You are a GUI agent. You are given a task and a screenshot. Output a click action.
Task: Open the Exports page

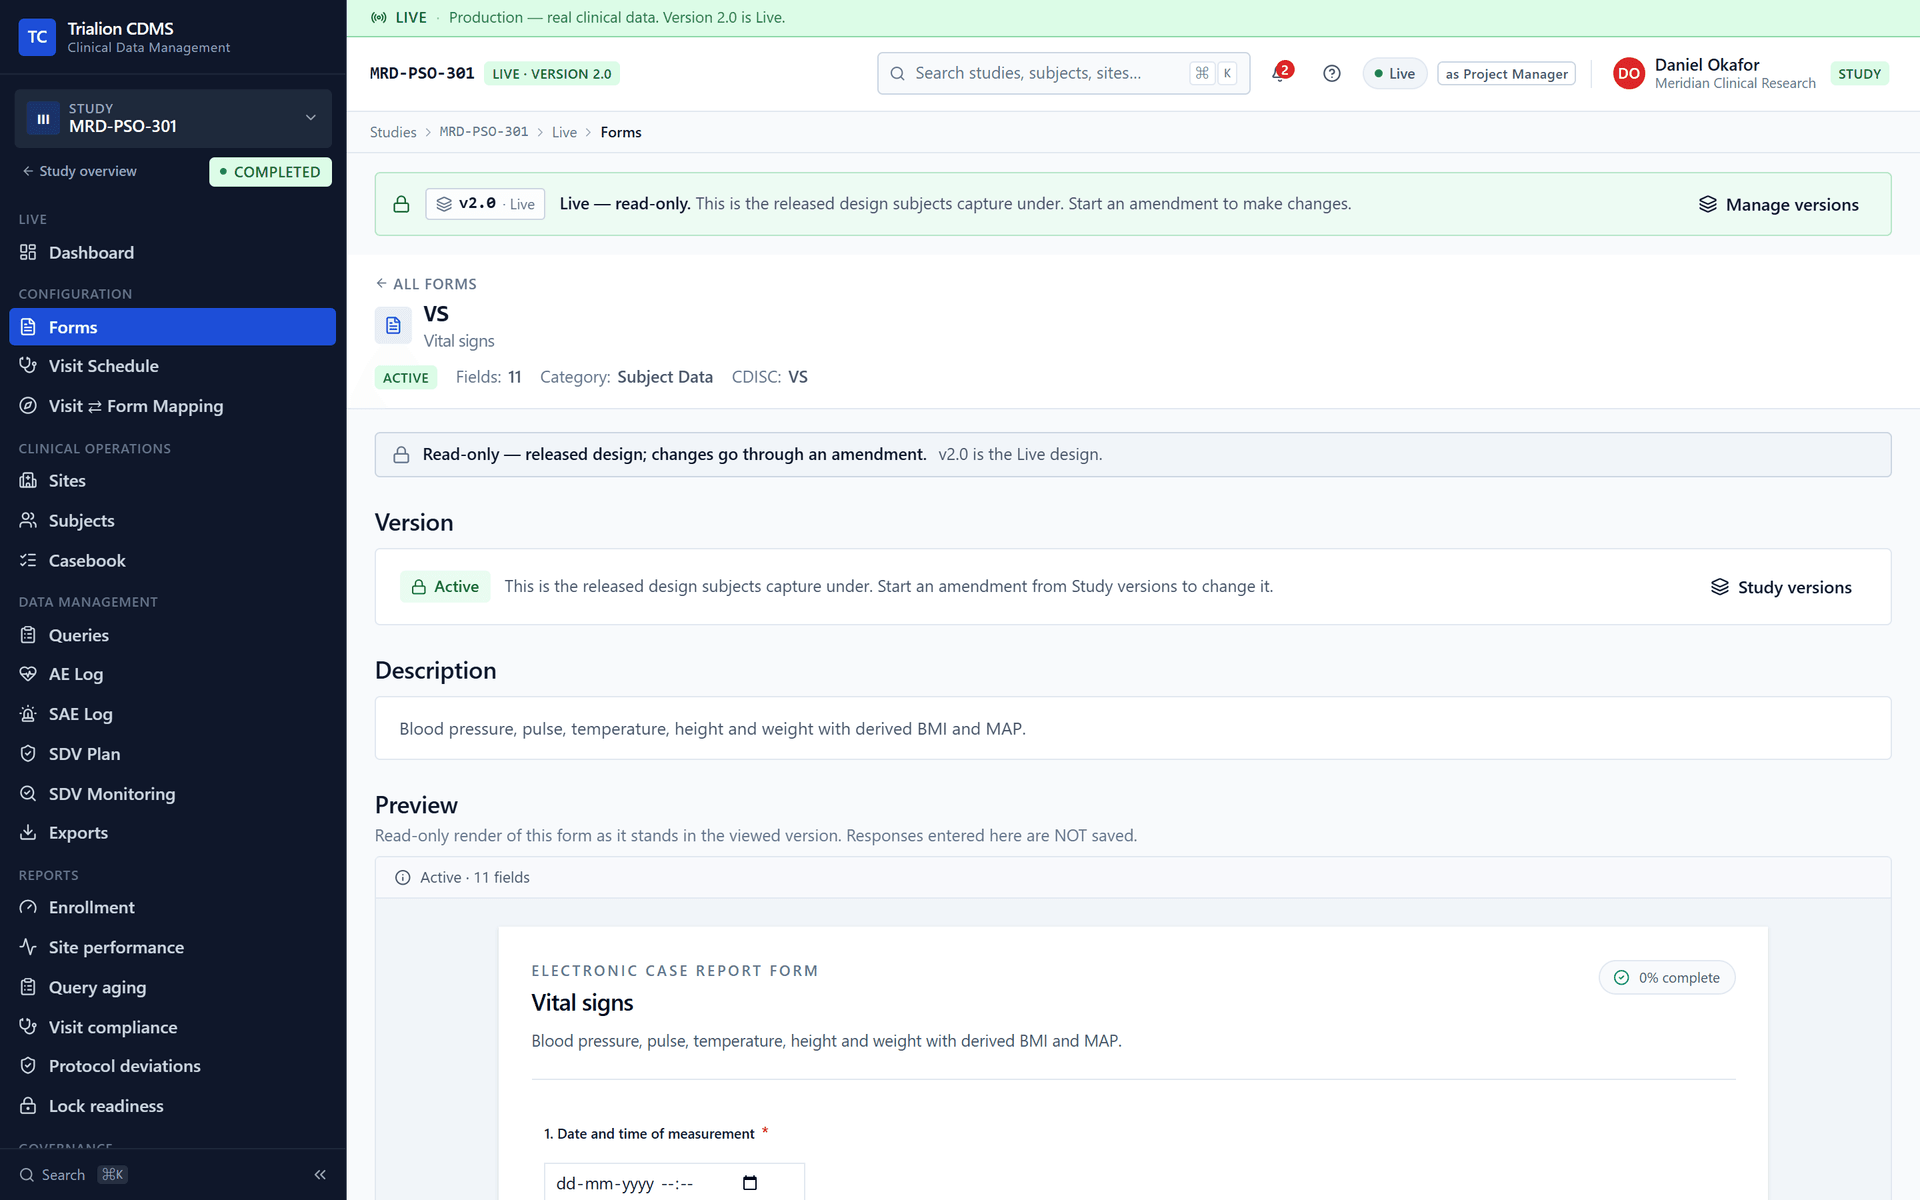(x=173, y=833)
